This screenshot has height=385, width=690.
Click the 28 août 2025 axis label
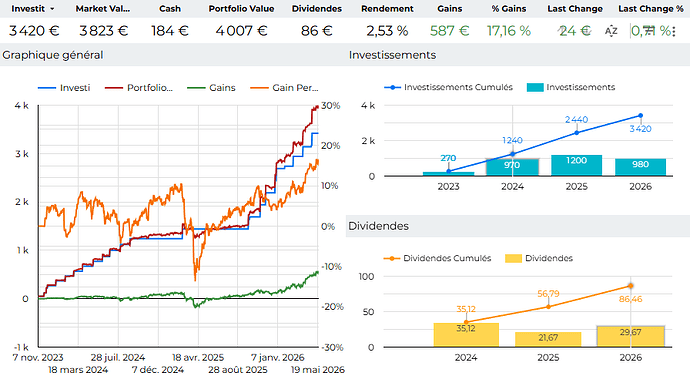click(238, 370)
